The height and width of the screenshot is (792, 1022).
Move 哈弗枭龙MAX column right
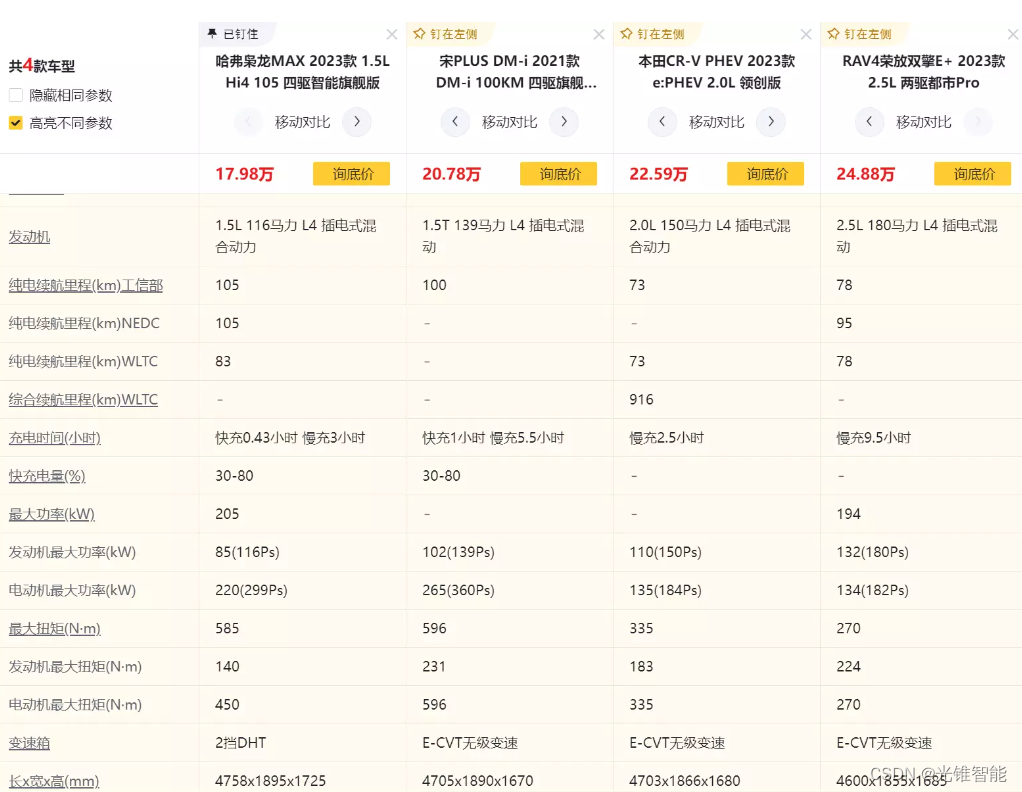coord(357,122)
